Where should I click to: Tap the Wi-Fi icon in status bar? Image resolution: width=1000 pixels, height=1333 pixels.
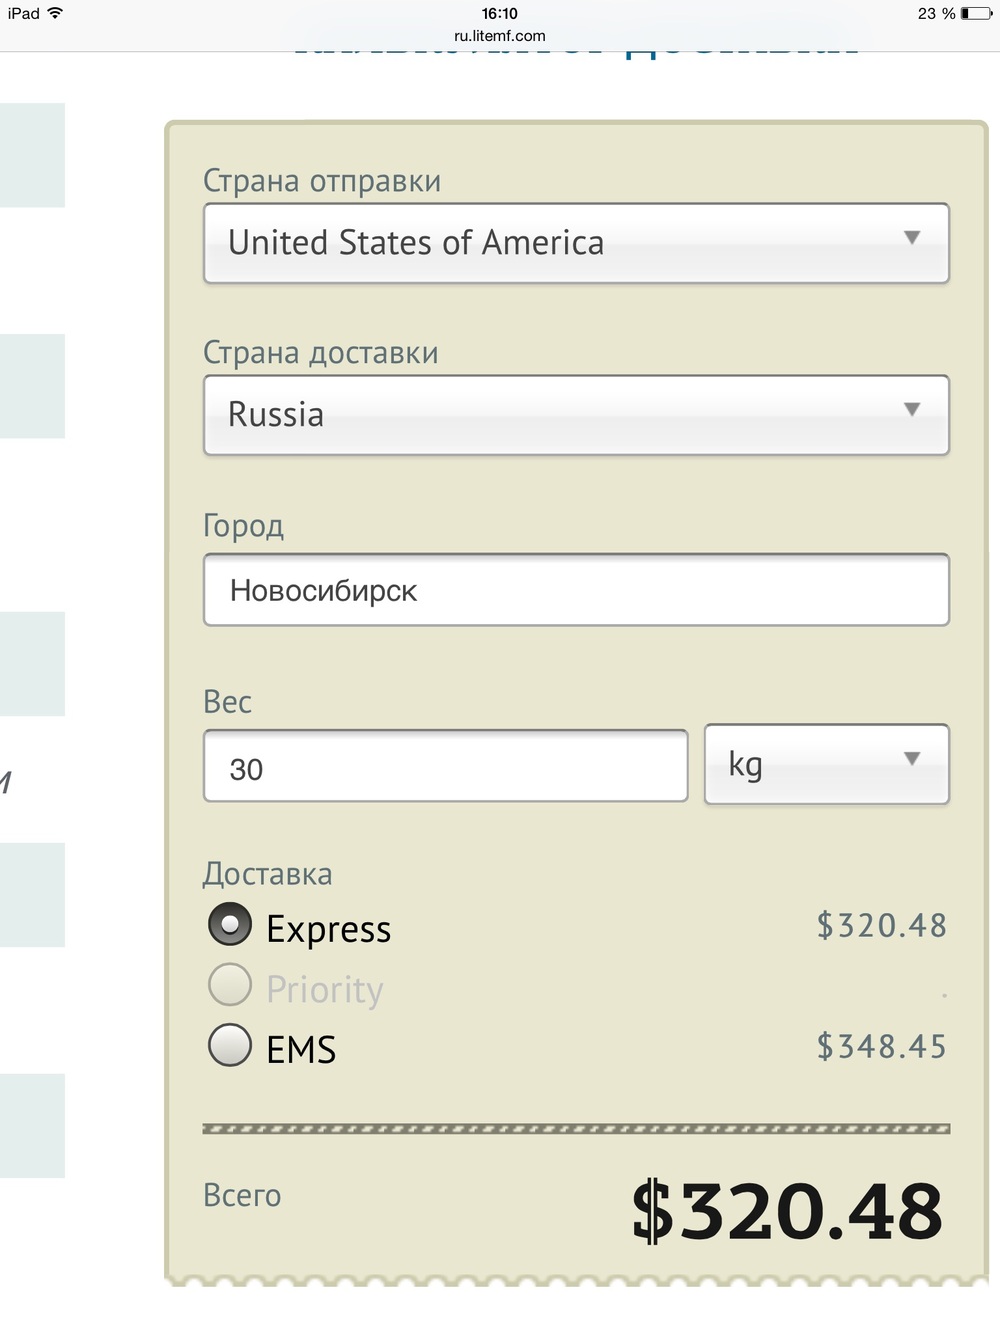pyautogui.click(x=55, y=13)
